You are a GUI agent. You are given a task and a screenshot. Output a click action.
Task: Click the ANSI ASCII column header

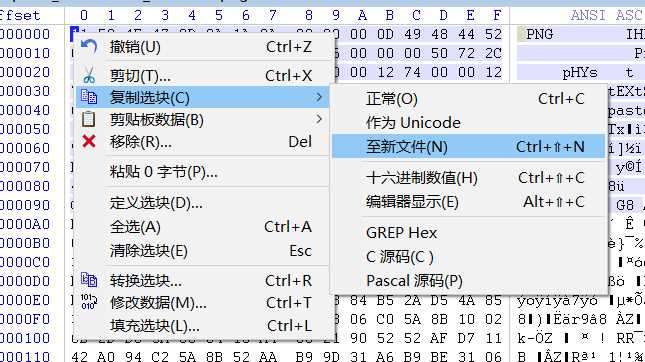click(x=607, y=15)
